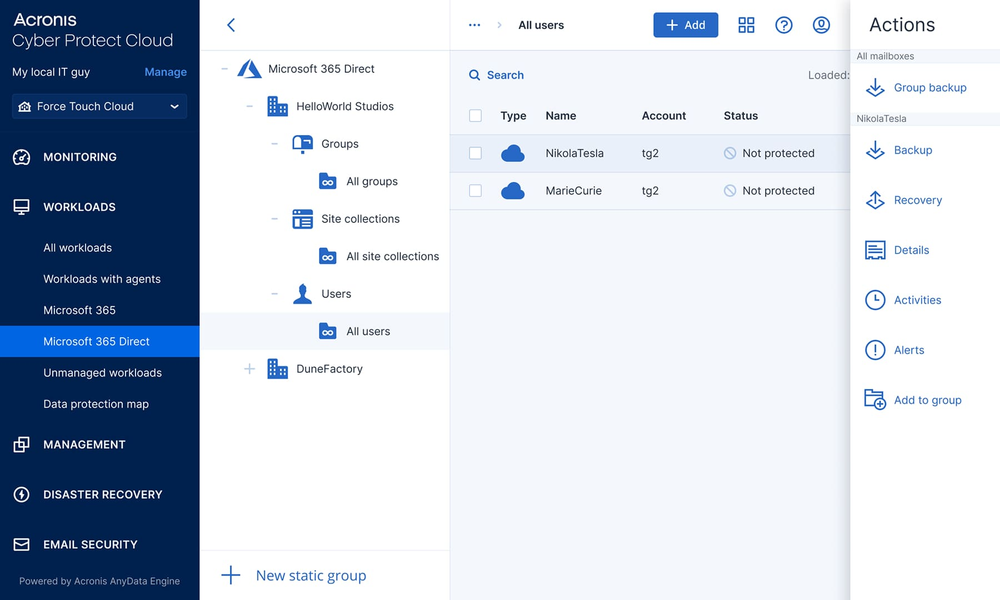Click the Backup action for NikolaTesla

tap(899, 150)
